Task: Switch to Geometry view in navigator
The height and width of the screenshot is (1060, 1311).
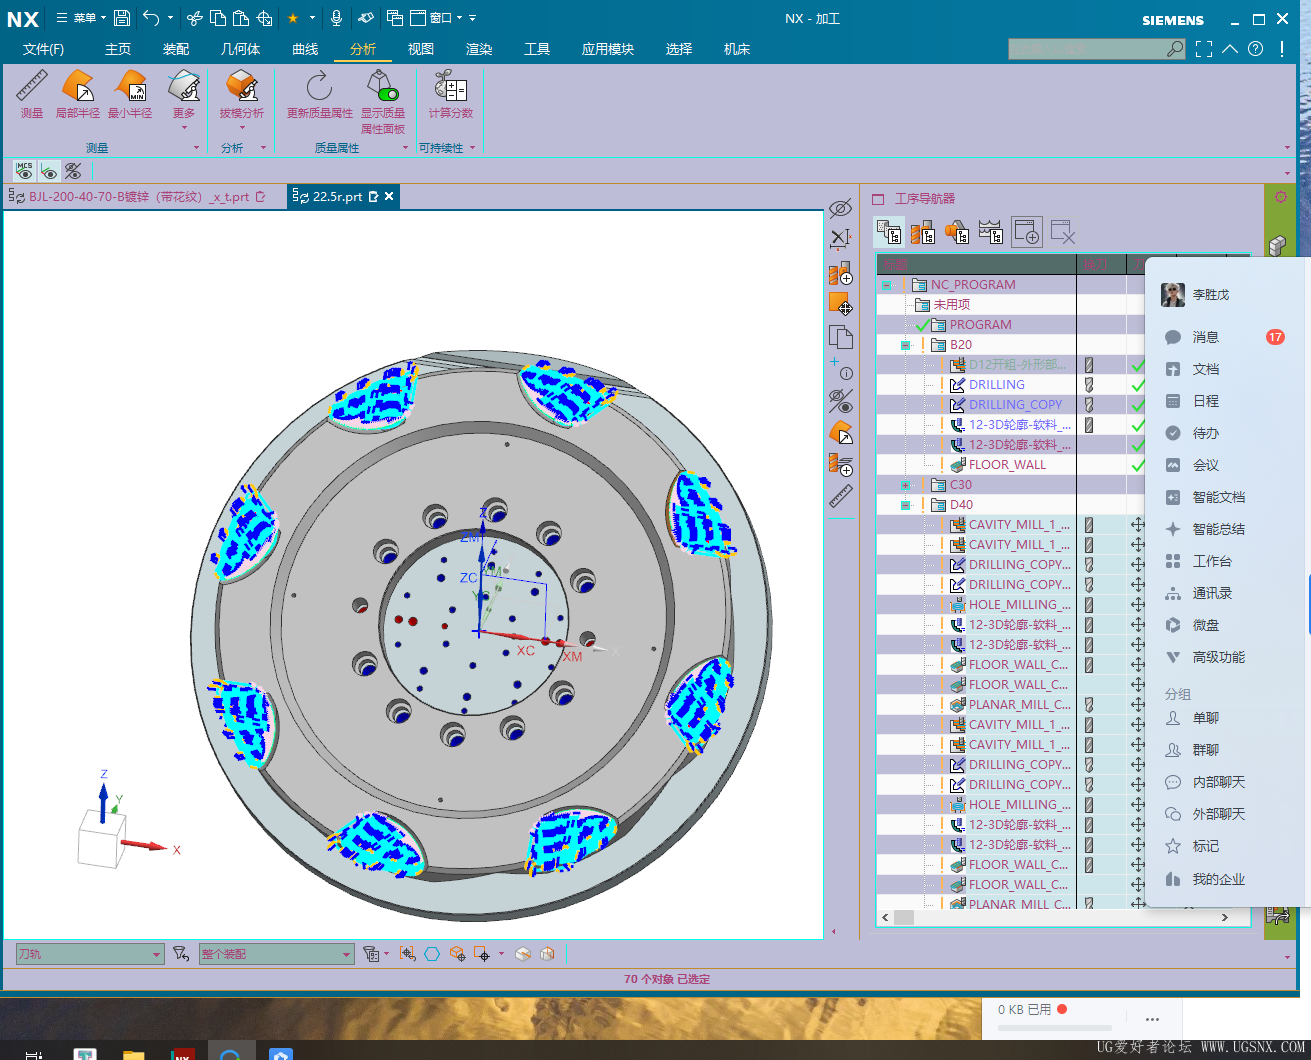Action: pyautogui.click(x=957, y=233)
